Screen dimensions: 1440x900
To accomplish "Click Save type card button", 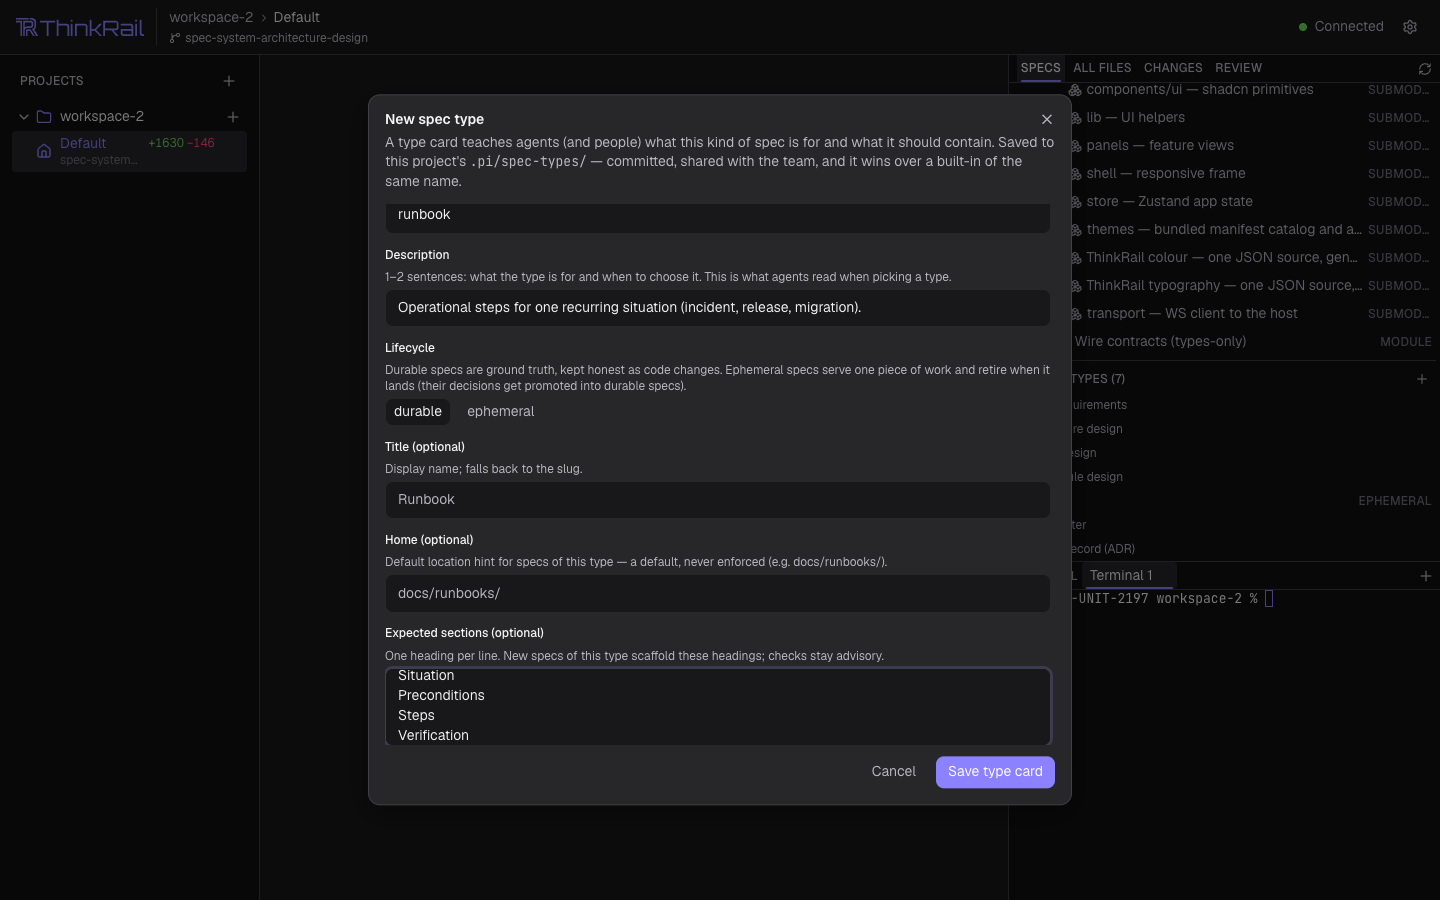I will (995, 772).
